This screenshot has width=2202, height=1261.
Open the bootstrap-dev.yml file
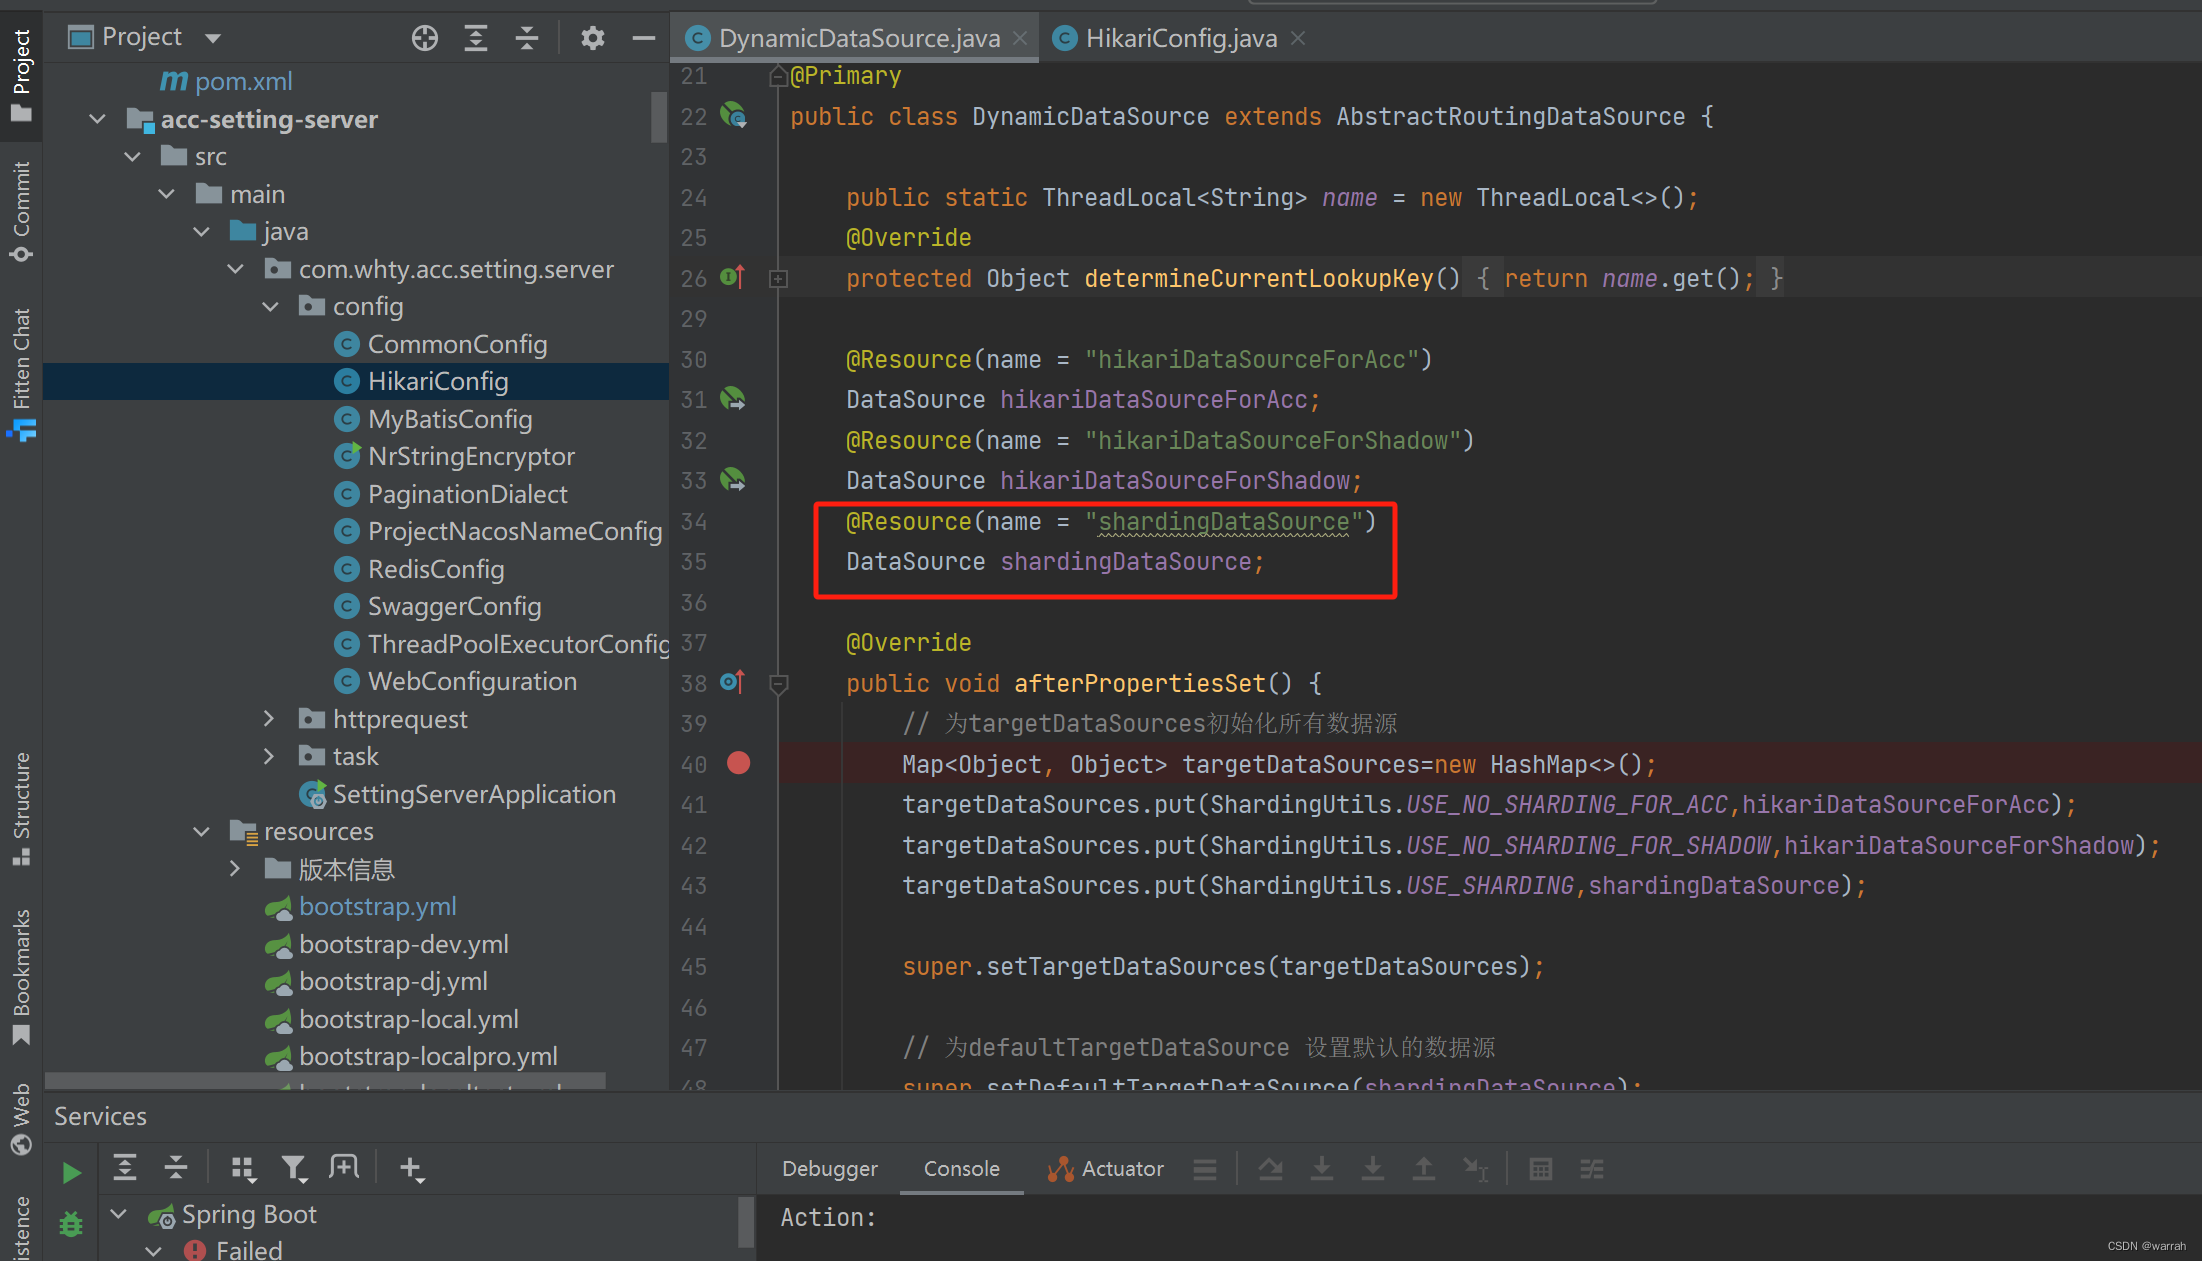(x=403, y=944)
